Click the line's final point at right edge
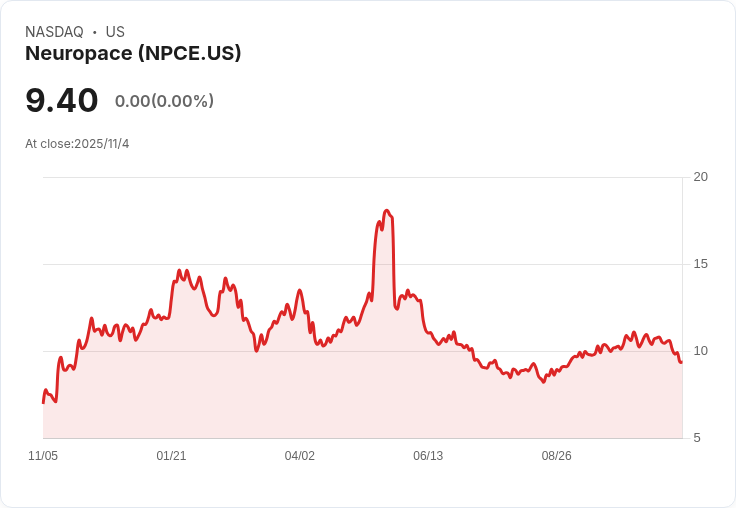The height and width of the screenshot is (508, 736). click(x=681, y=362)
